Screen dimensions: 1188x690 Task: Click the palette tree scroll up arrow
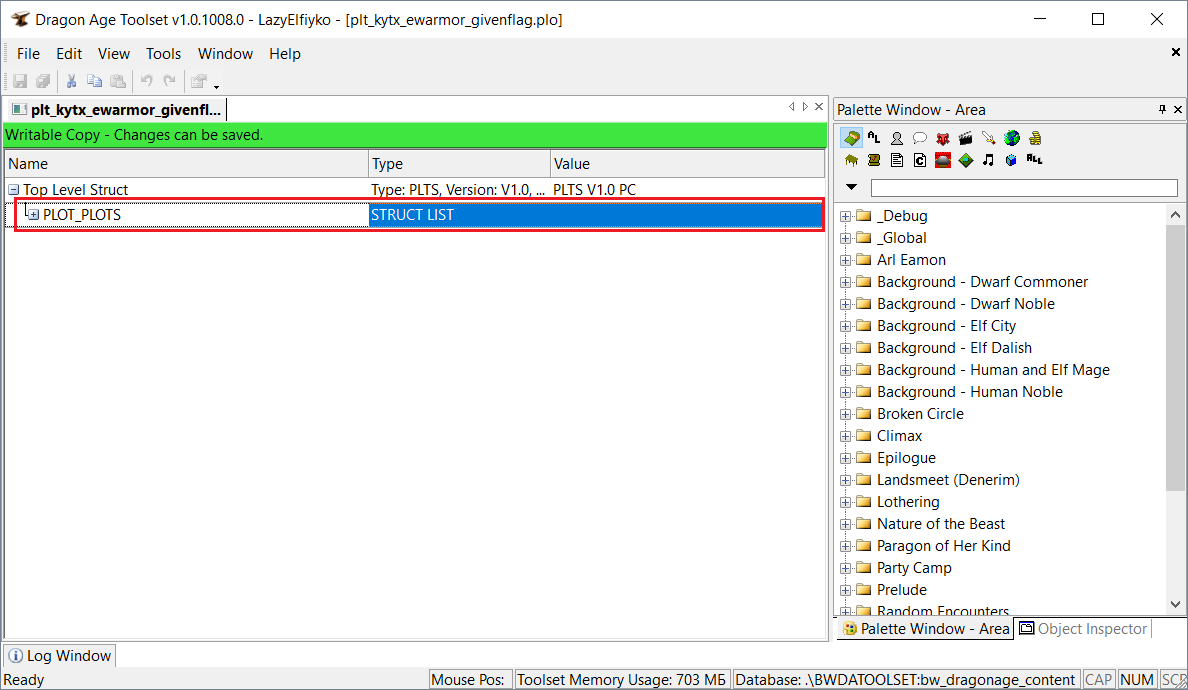(1175, 215)
